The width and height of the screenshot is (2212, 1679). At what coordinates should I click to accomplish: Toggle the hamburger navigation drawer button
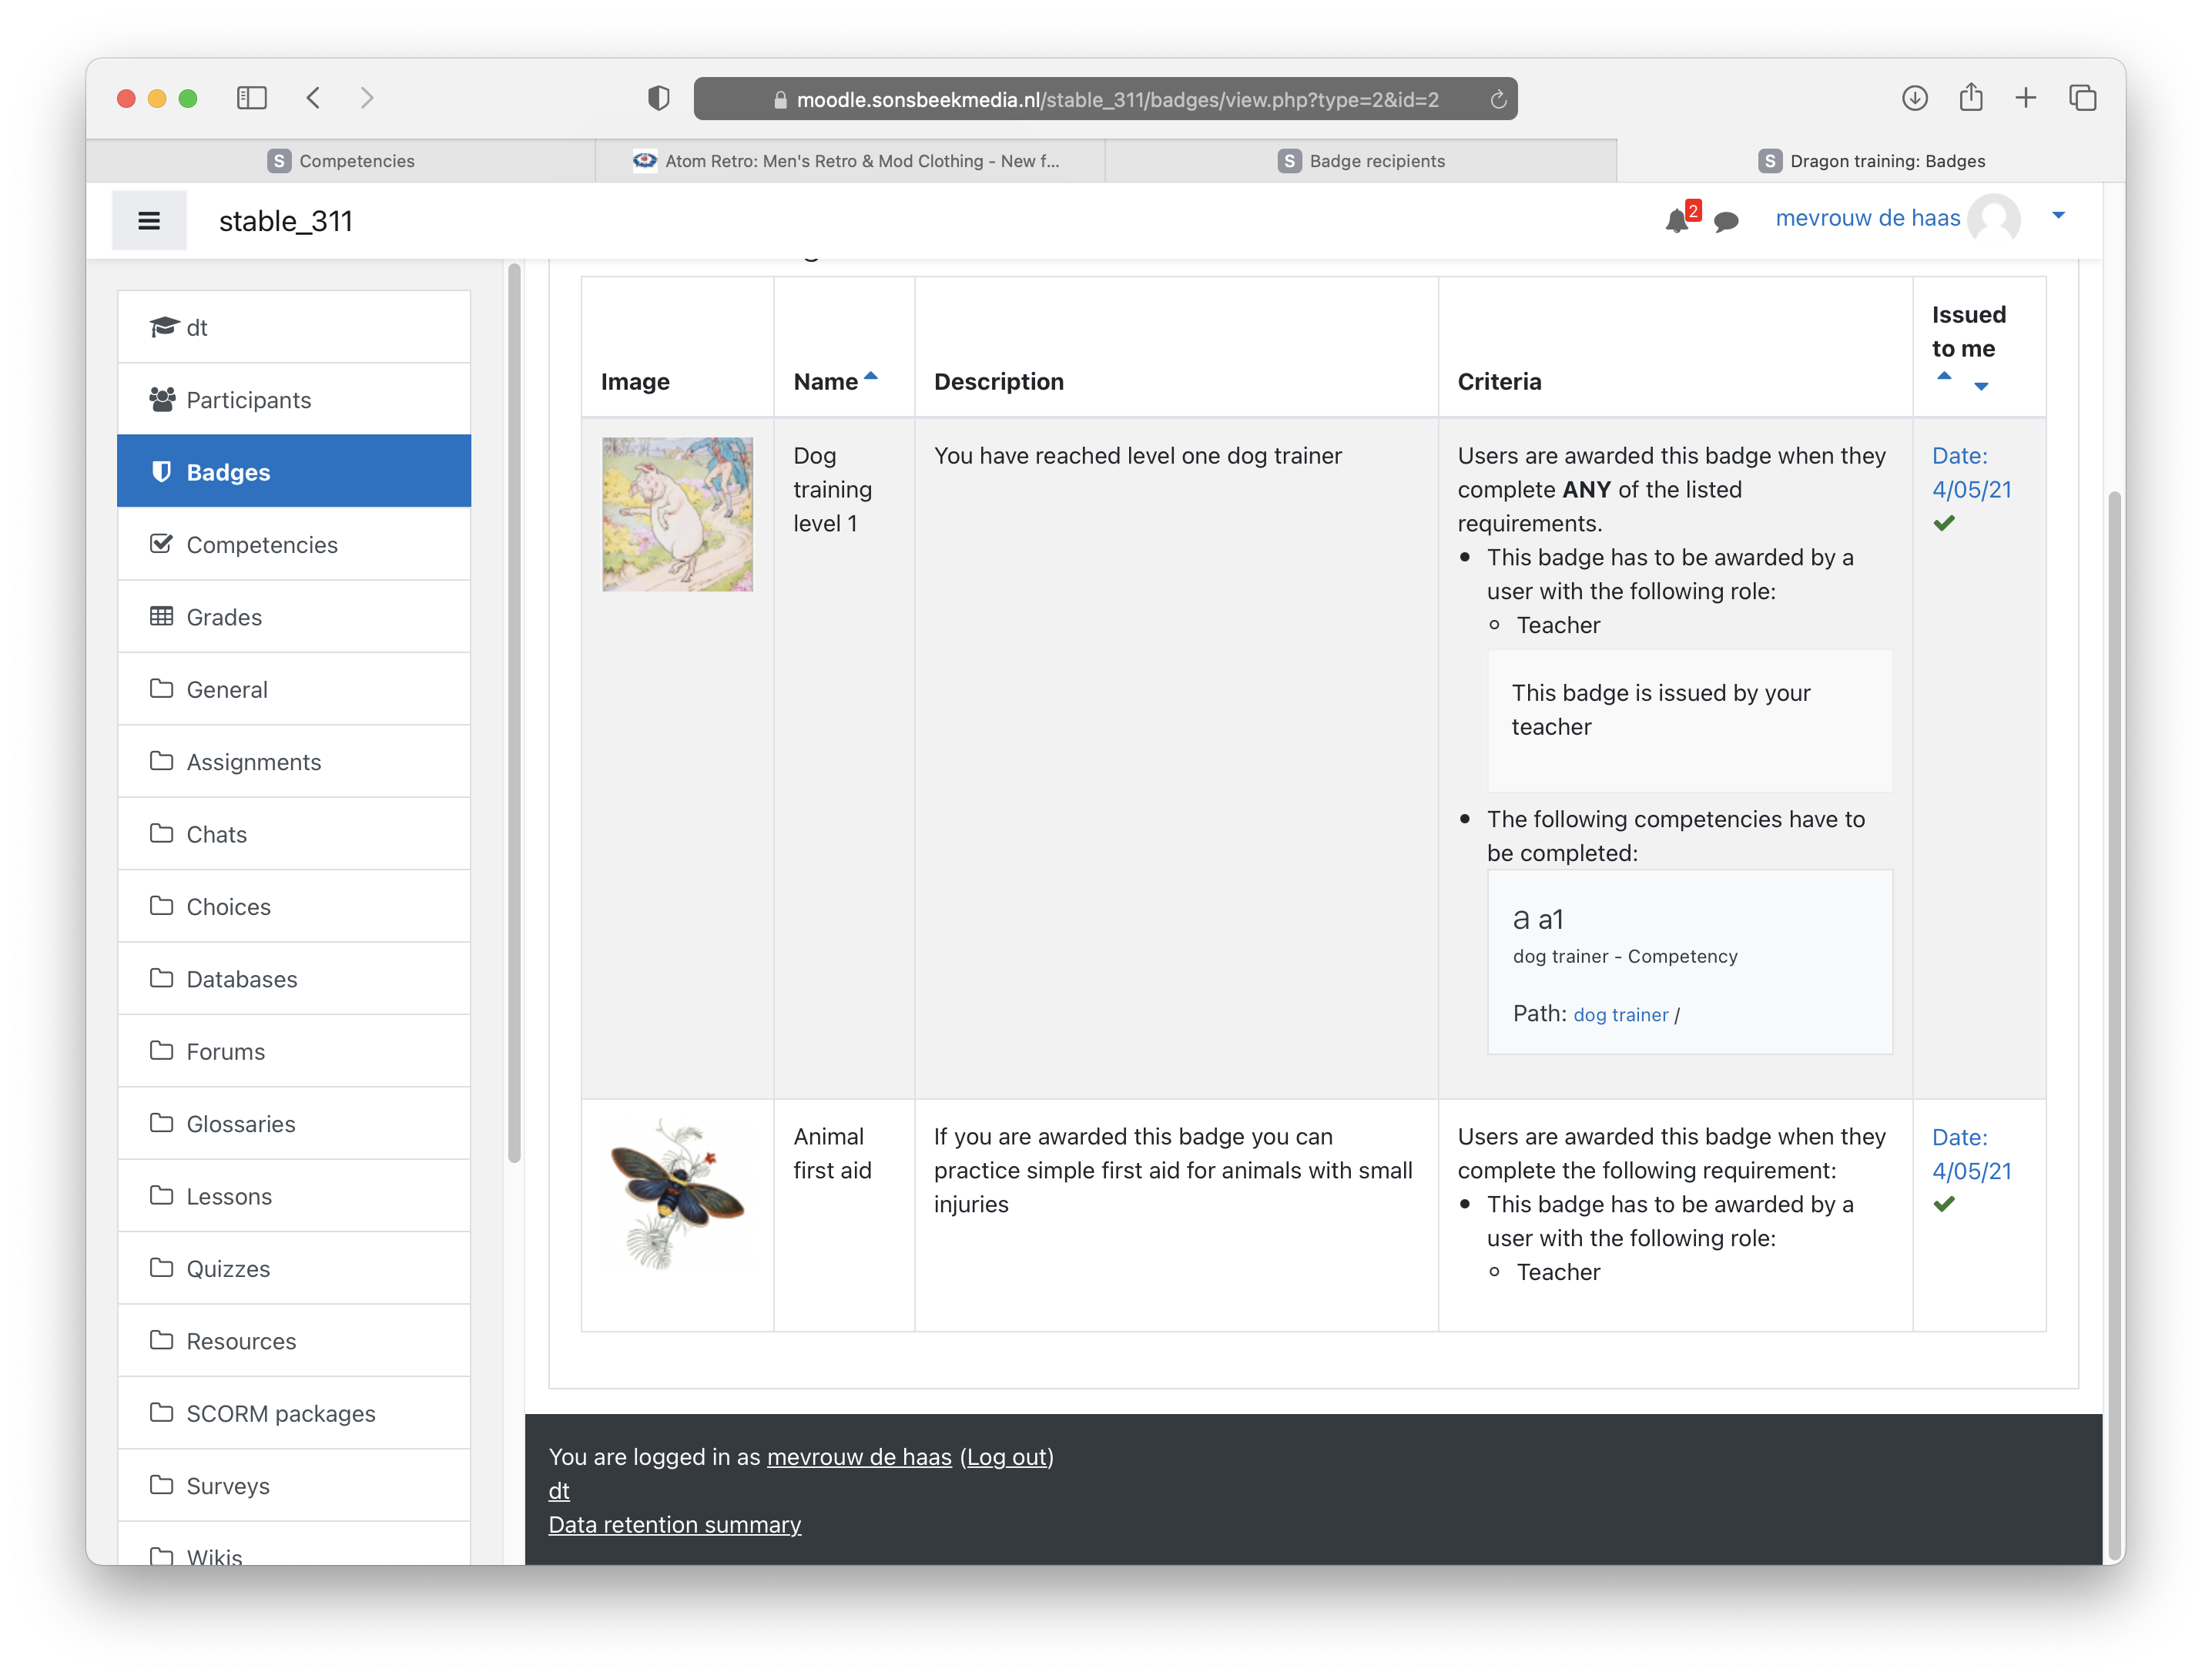click(149, 221)
